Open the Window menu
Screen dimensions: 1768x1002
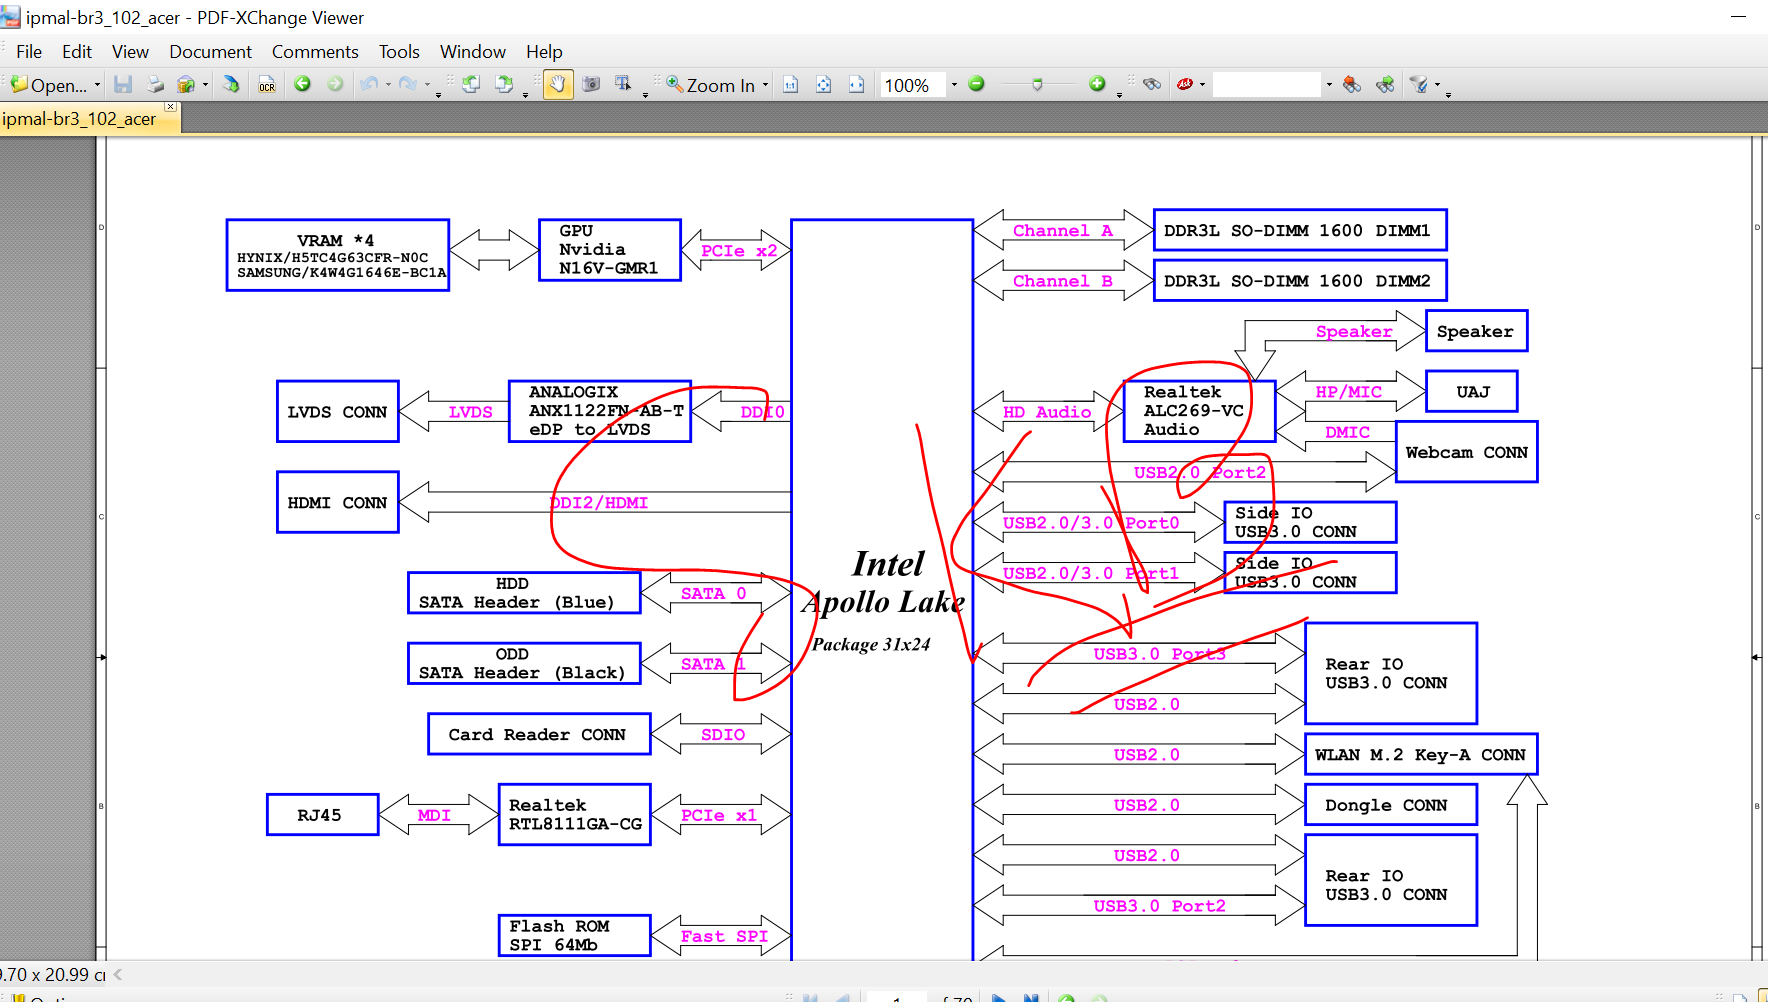473,52
